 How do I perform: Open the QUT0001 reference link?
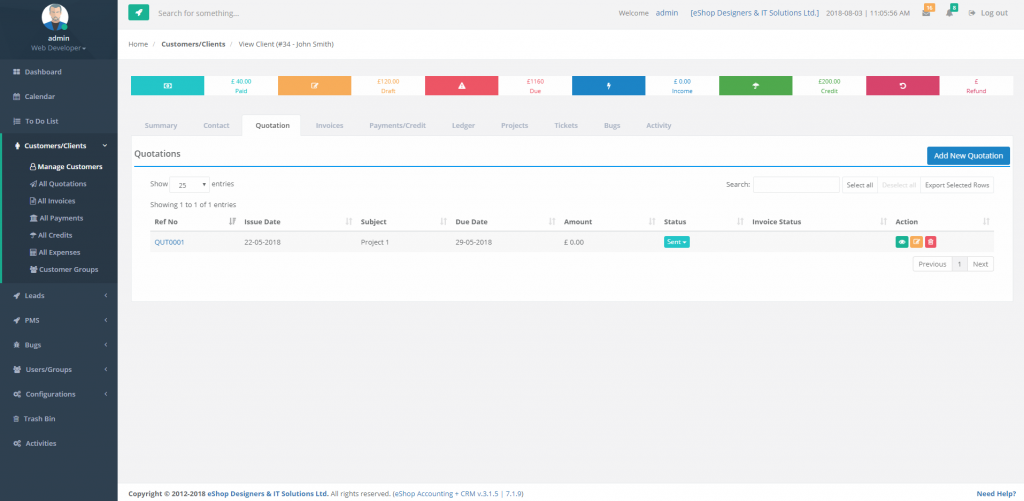[169, 242]
